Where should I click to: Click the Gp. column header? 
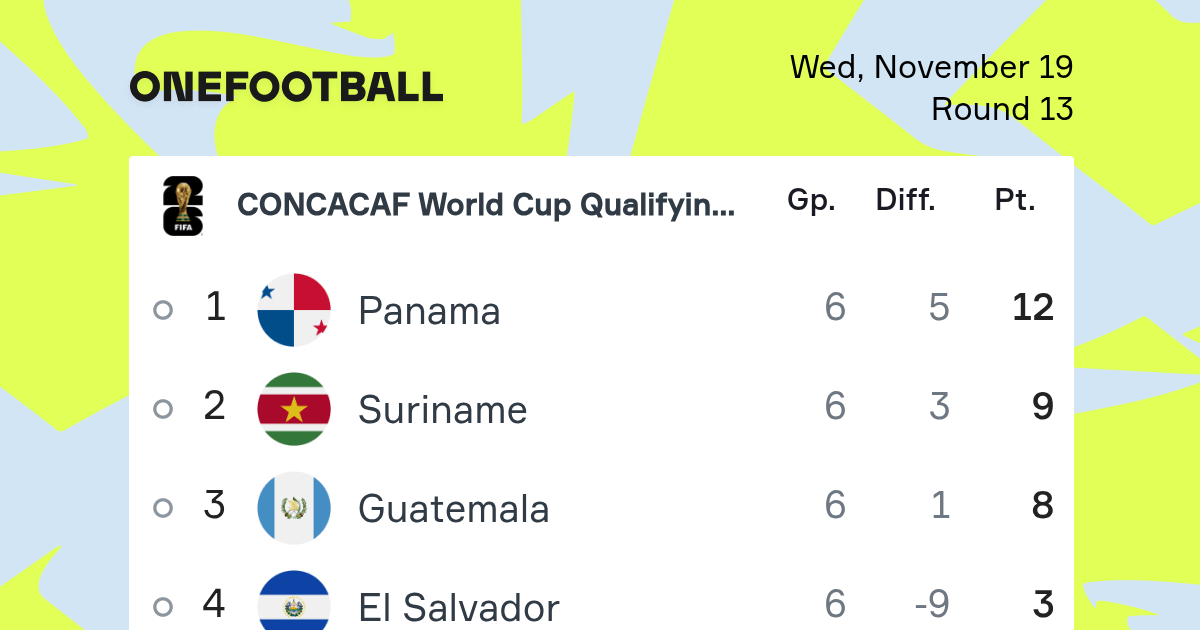point(811,201)
